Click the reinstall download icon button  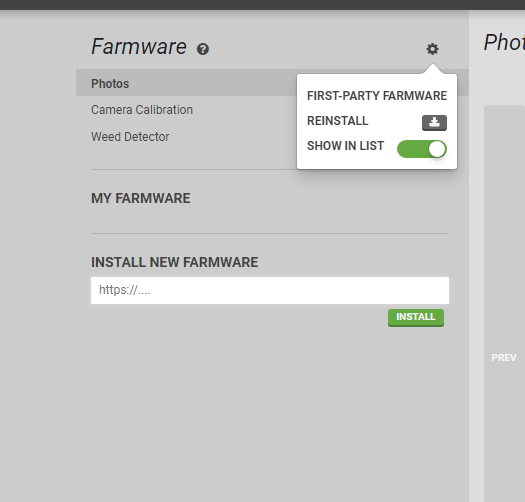pyautogui.click(x=434, y=123)
